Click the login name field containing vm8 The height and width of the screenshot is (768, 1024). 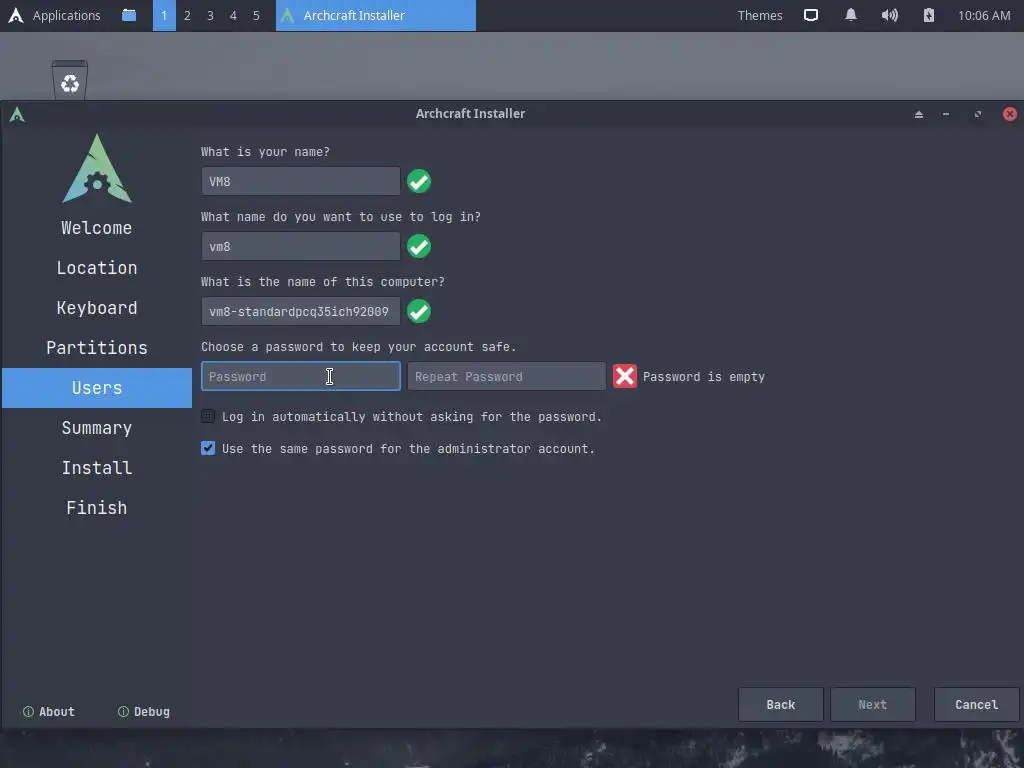[300, 246]
